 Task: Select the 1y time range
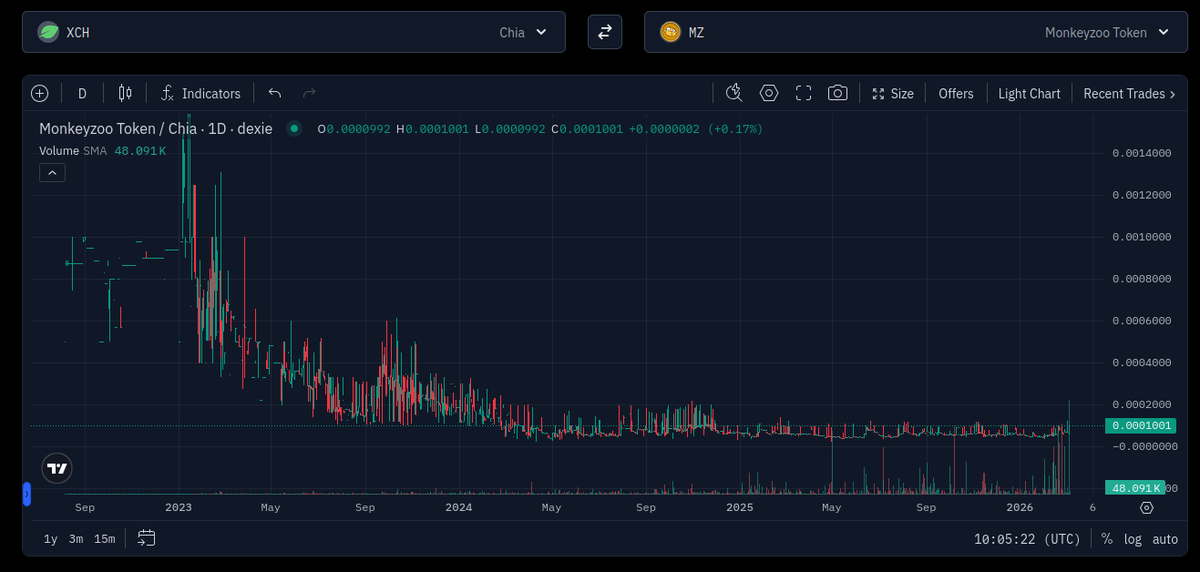tap(50, 539)
